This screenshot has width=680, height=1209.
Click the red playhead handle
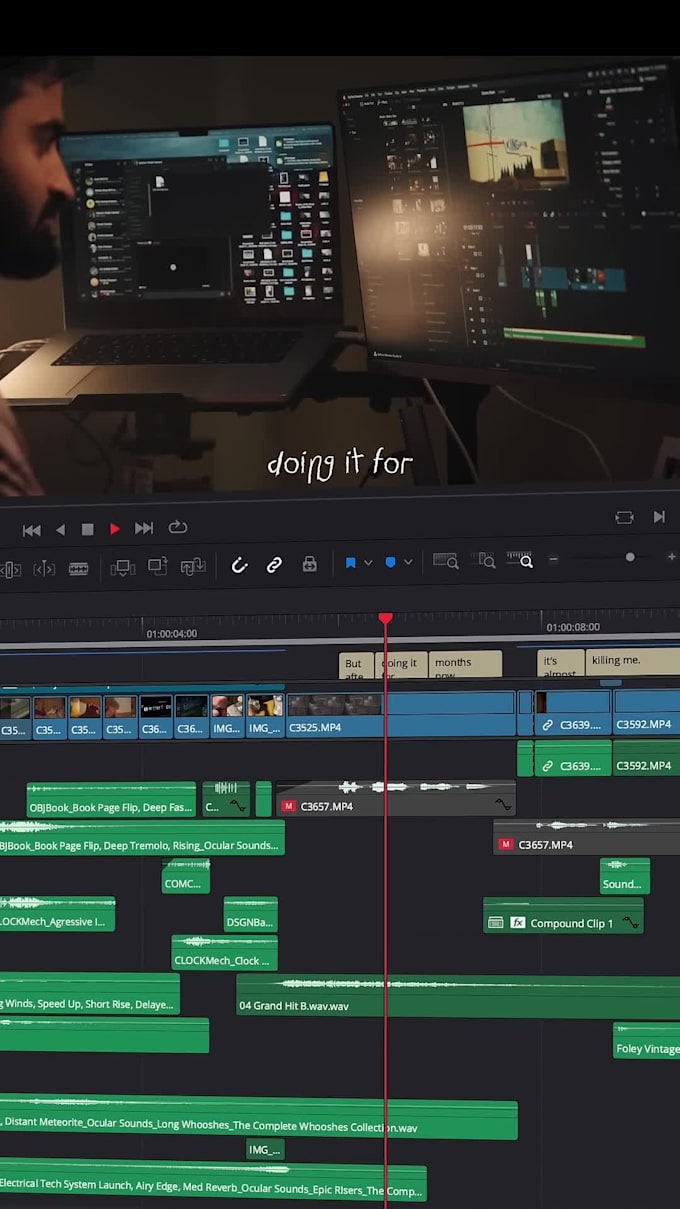click(385, 619)
